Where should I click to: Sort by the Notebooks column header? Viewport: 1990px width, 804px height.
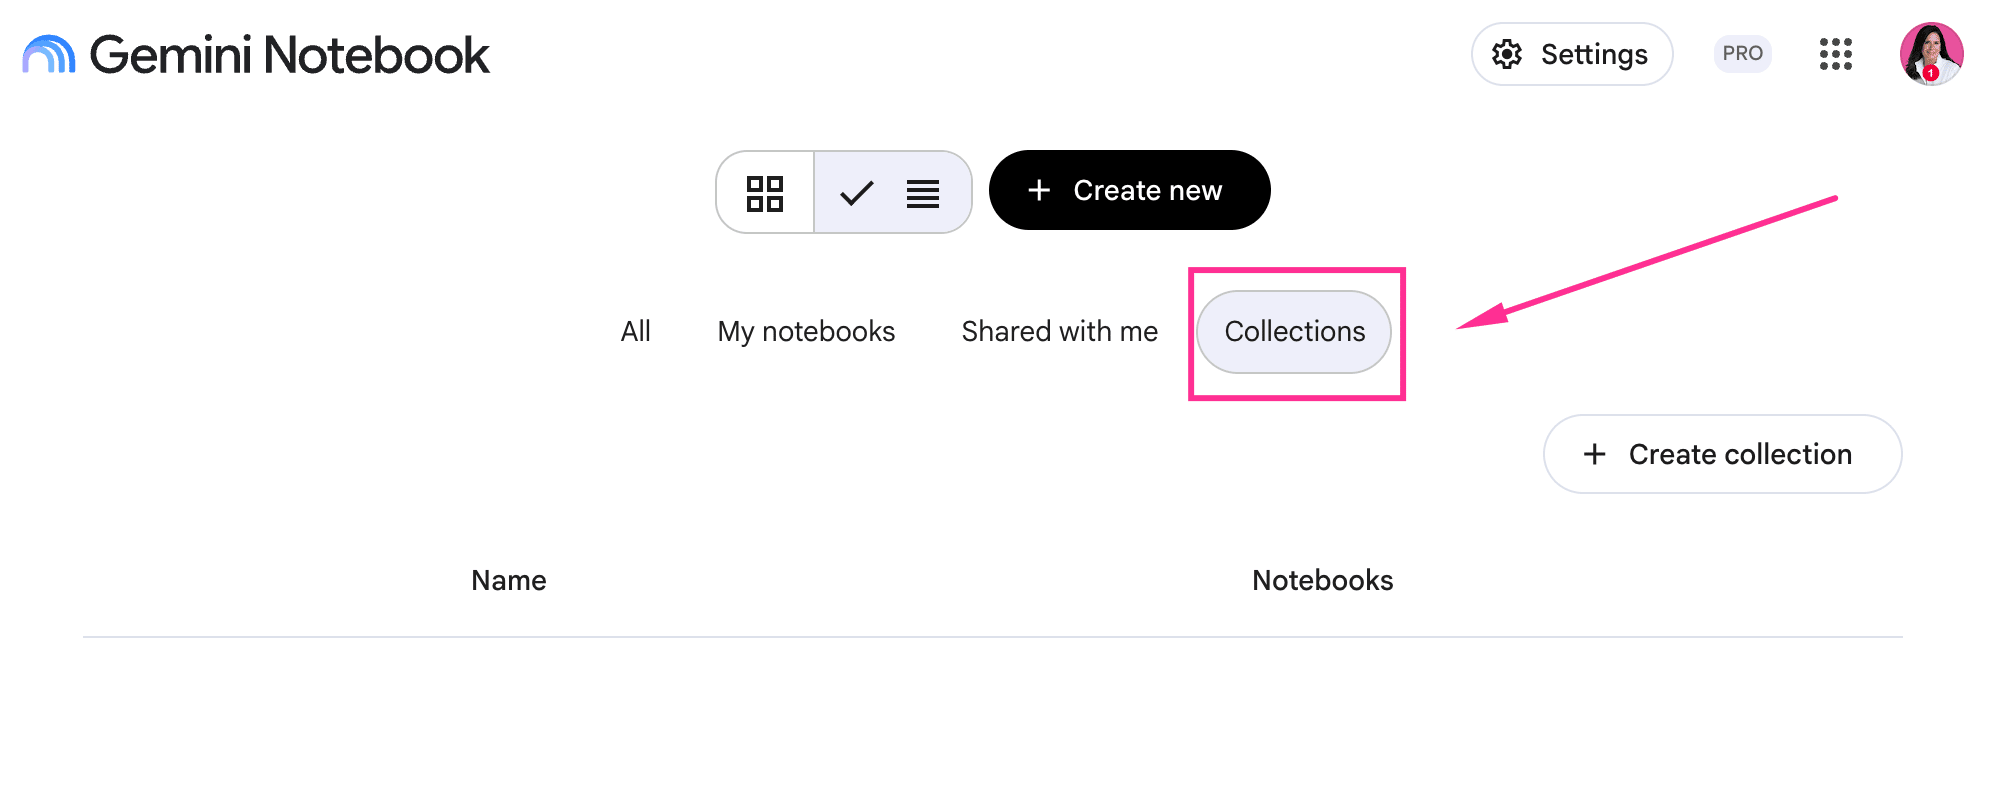[x=1322, y=581]
